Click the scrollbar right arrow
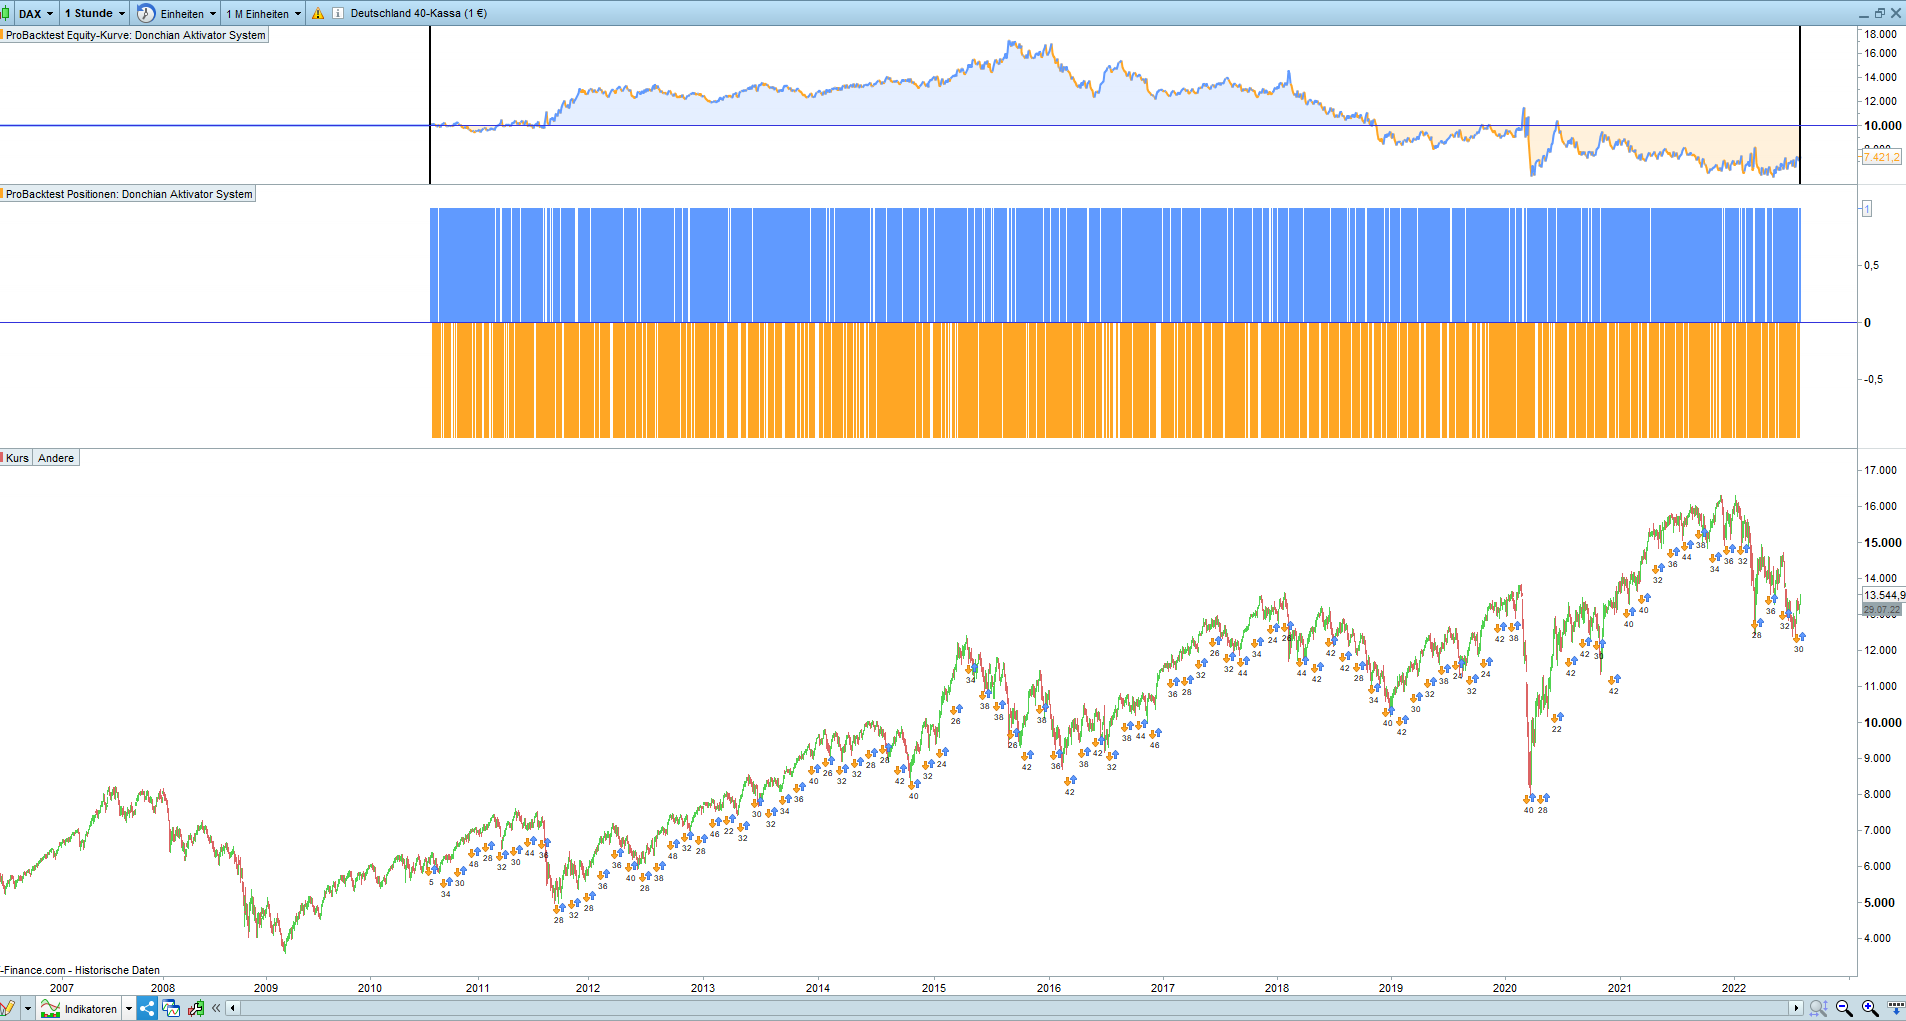 (1796, 1008)
